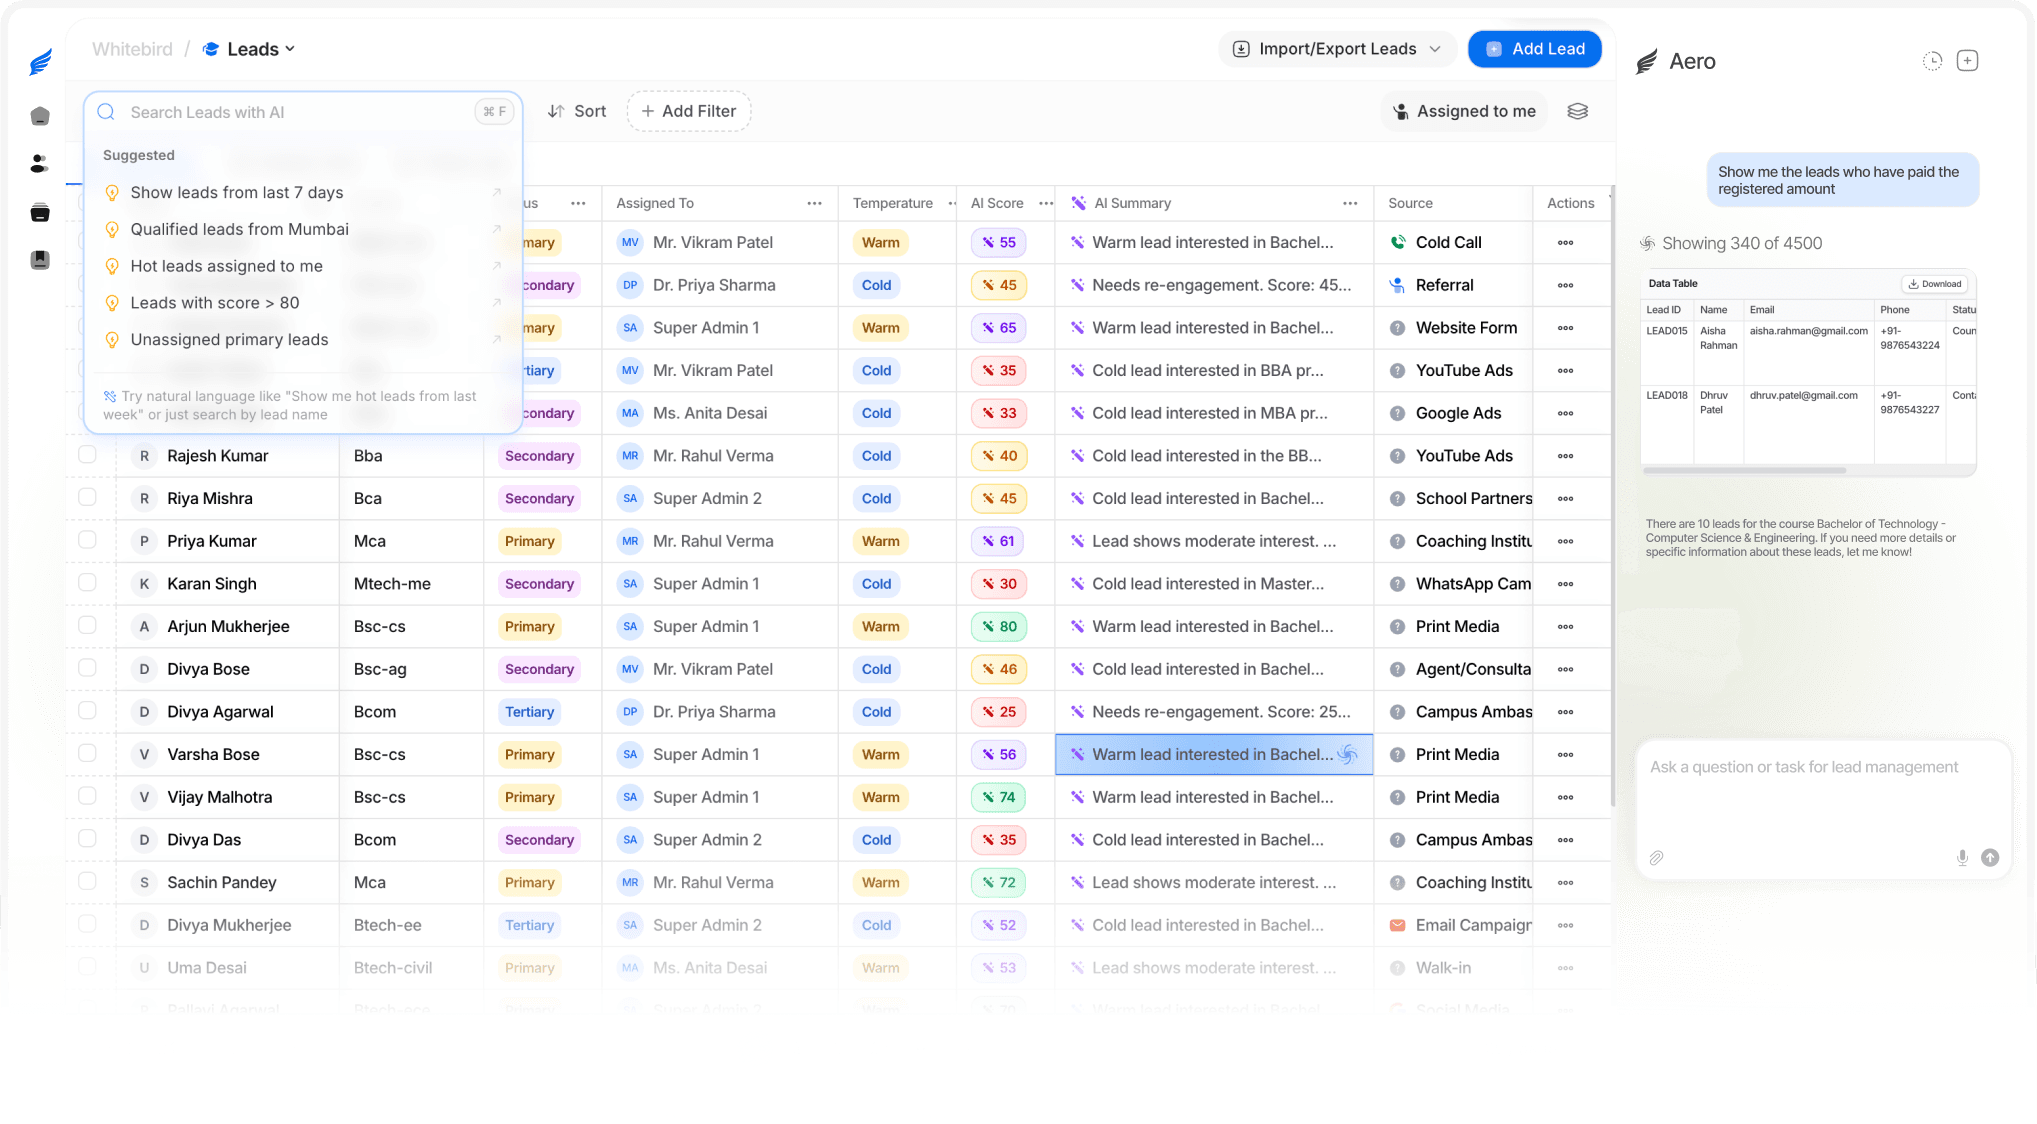Select the checkbox for Varsha Bose
This screenshot has width=2037, height=1124.
[x=87, y=754]
